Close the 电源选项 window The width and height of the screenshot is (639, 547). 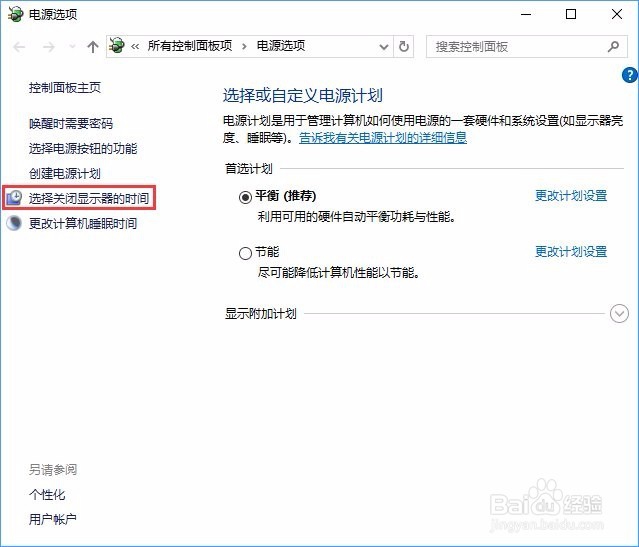tap(617, 14)
